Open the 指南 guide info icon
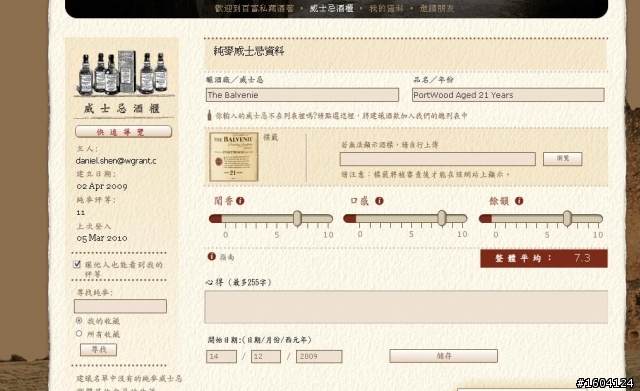 pos(211,256)
